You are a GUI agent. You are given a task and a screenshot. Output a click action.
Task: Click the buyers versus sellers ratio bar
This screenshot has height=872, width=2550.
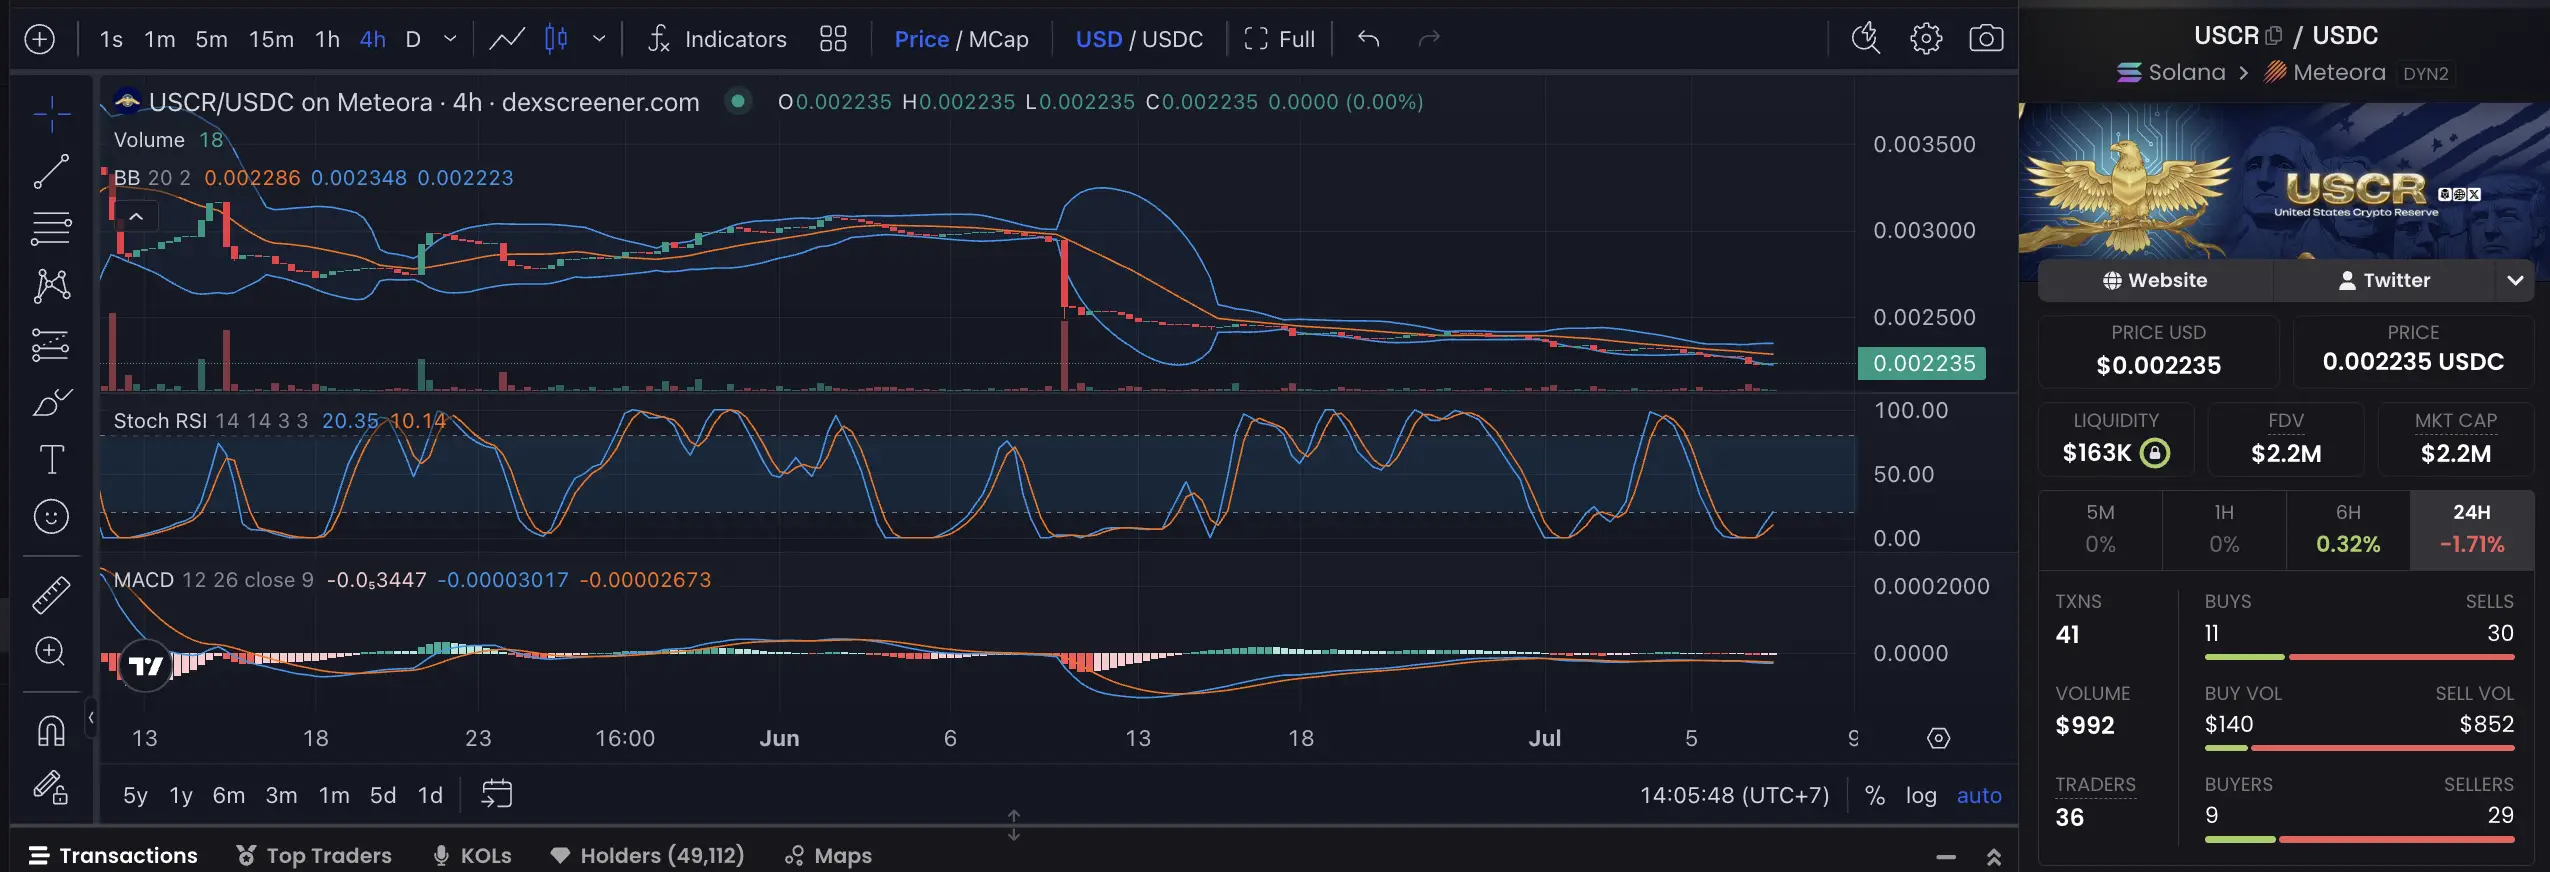point(2359,839)
